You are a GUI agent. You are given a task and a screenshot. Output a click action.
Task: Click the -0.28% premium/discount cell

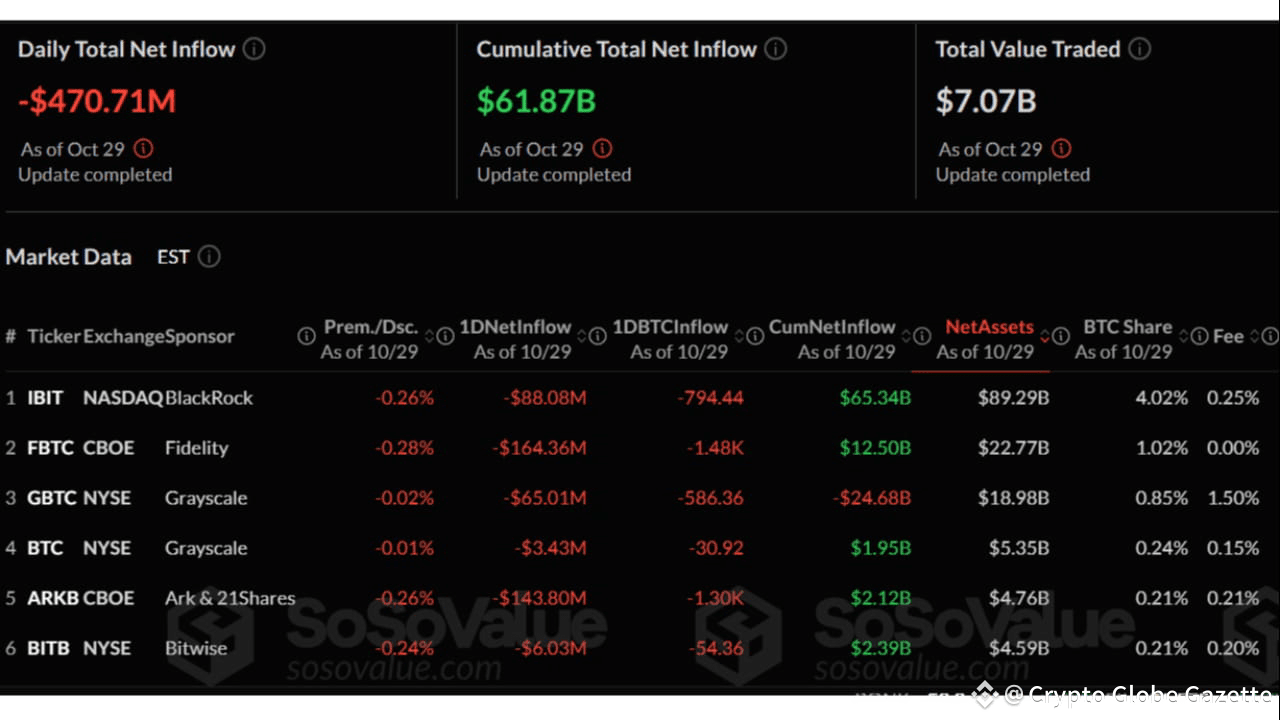404,448
